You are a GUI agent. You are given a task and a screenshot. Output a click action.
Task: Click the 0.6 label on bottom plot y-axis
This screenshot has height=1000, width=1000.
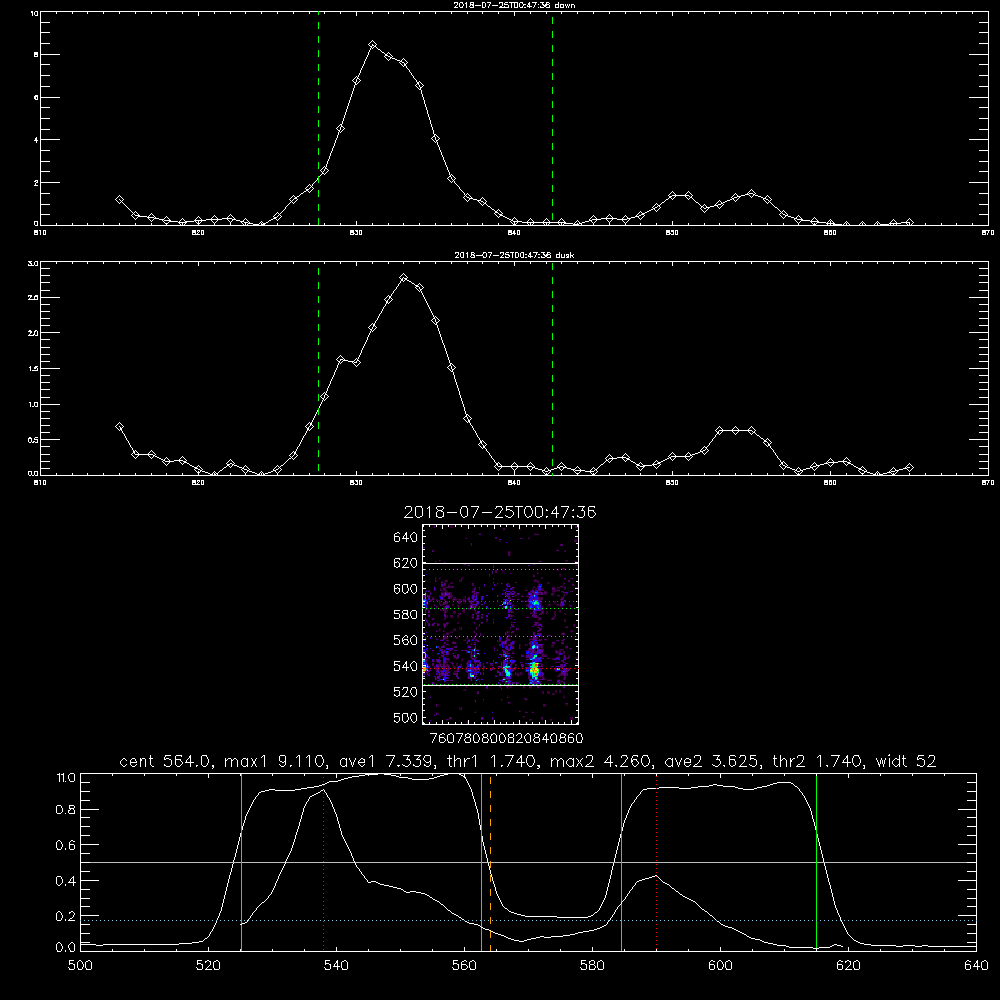pyautogui.click(x=66, y=845)
